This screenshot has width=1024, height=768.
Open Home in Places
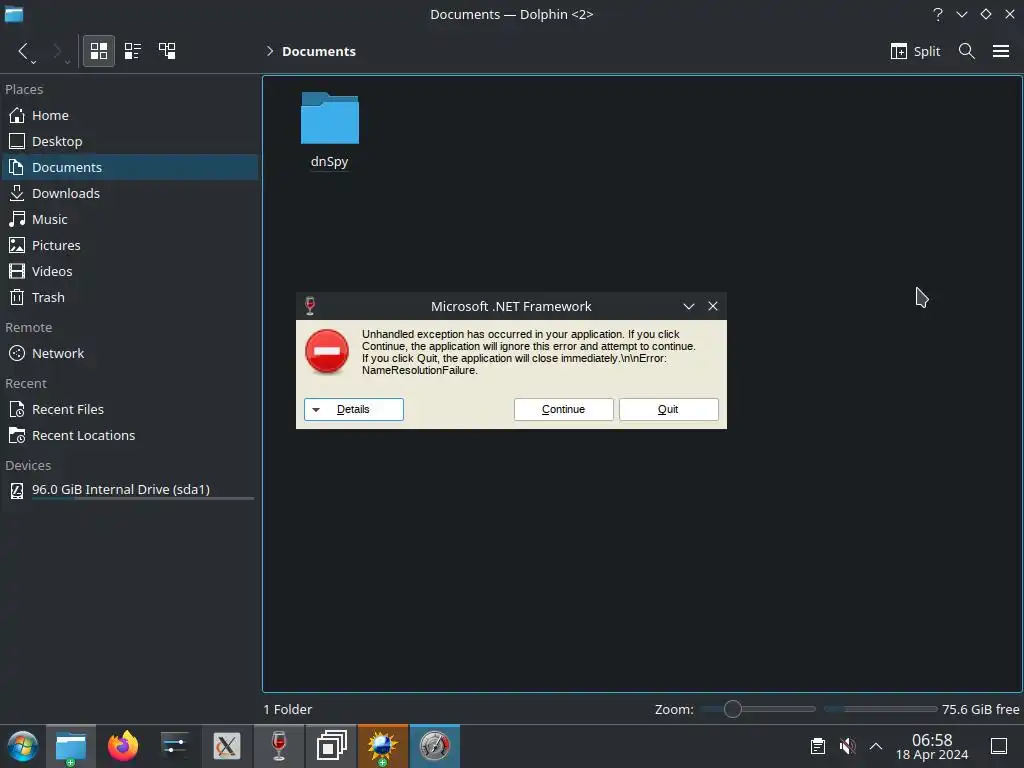coord(129,115)
